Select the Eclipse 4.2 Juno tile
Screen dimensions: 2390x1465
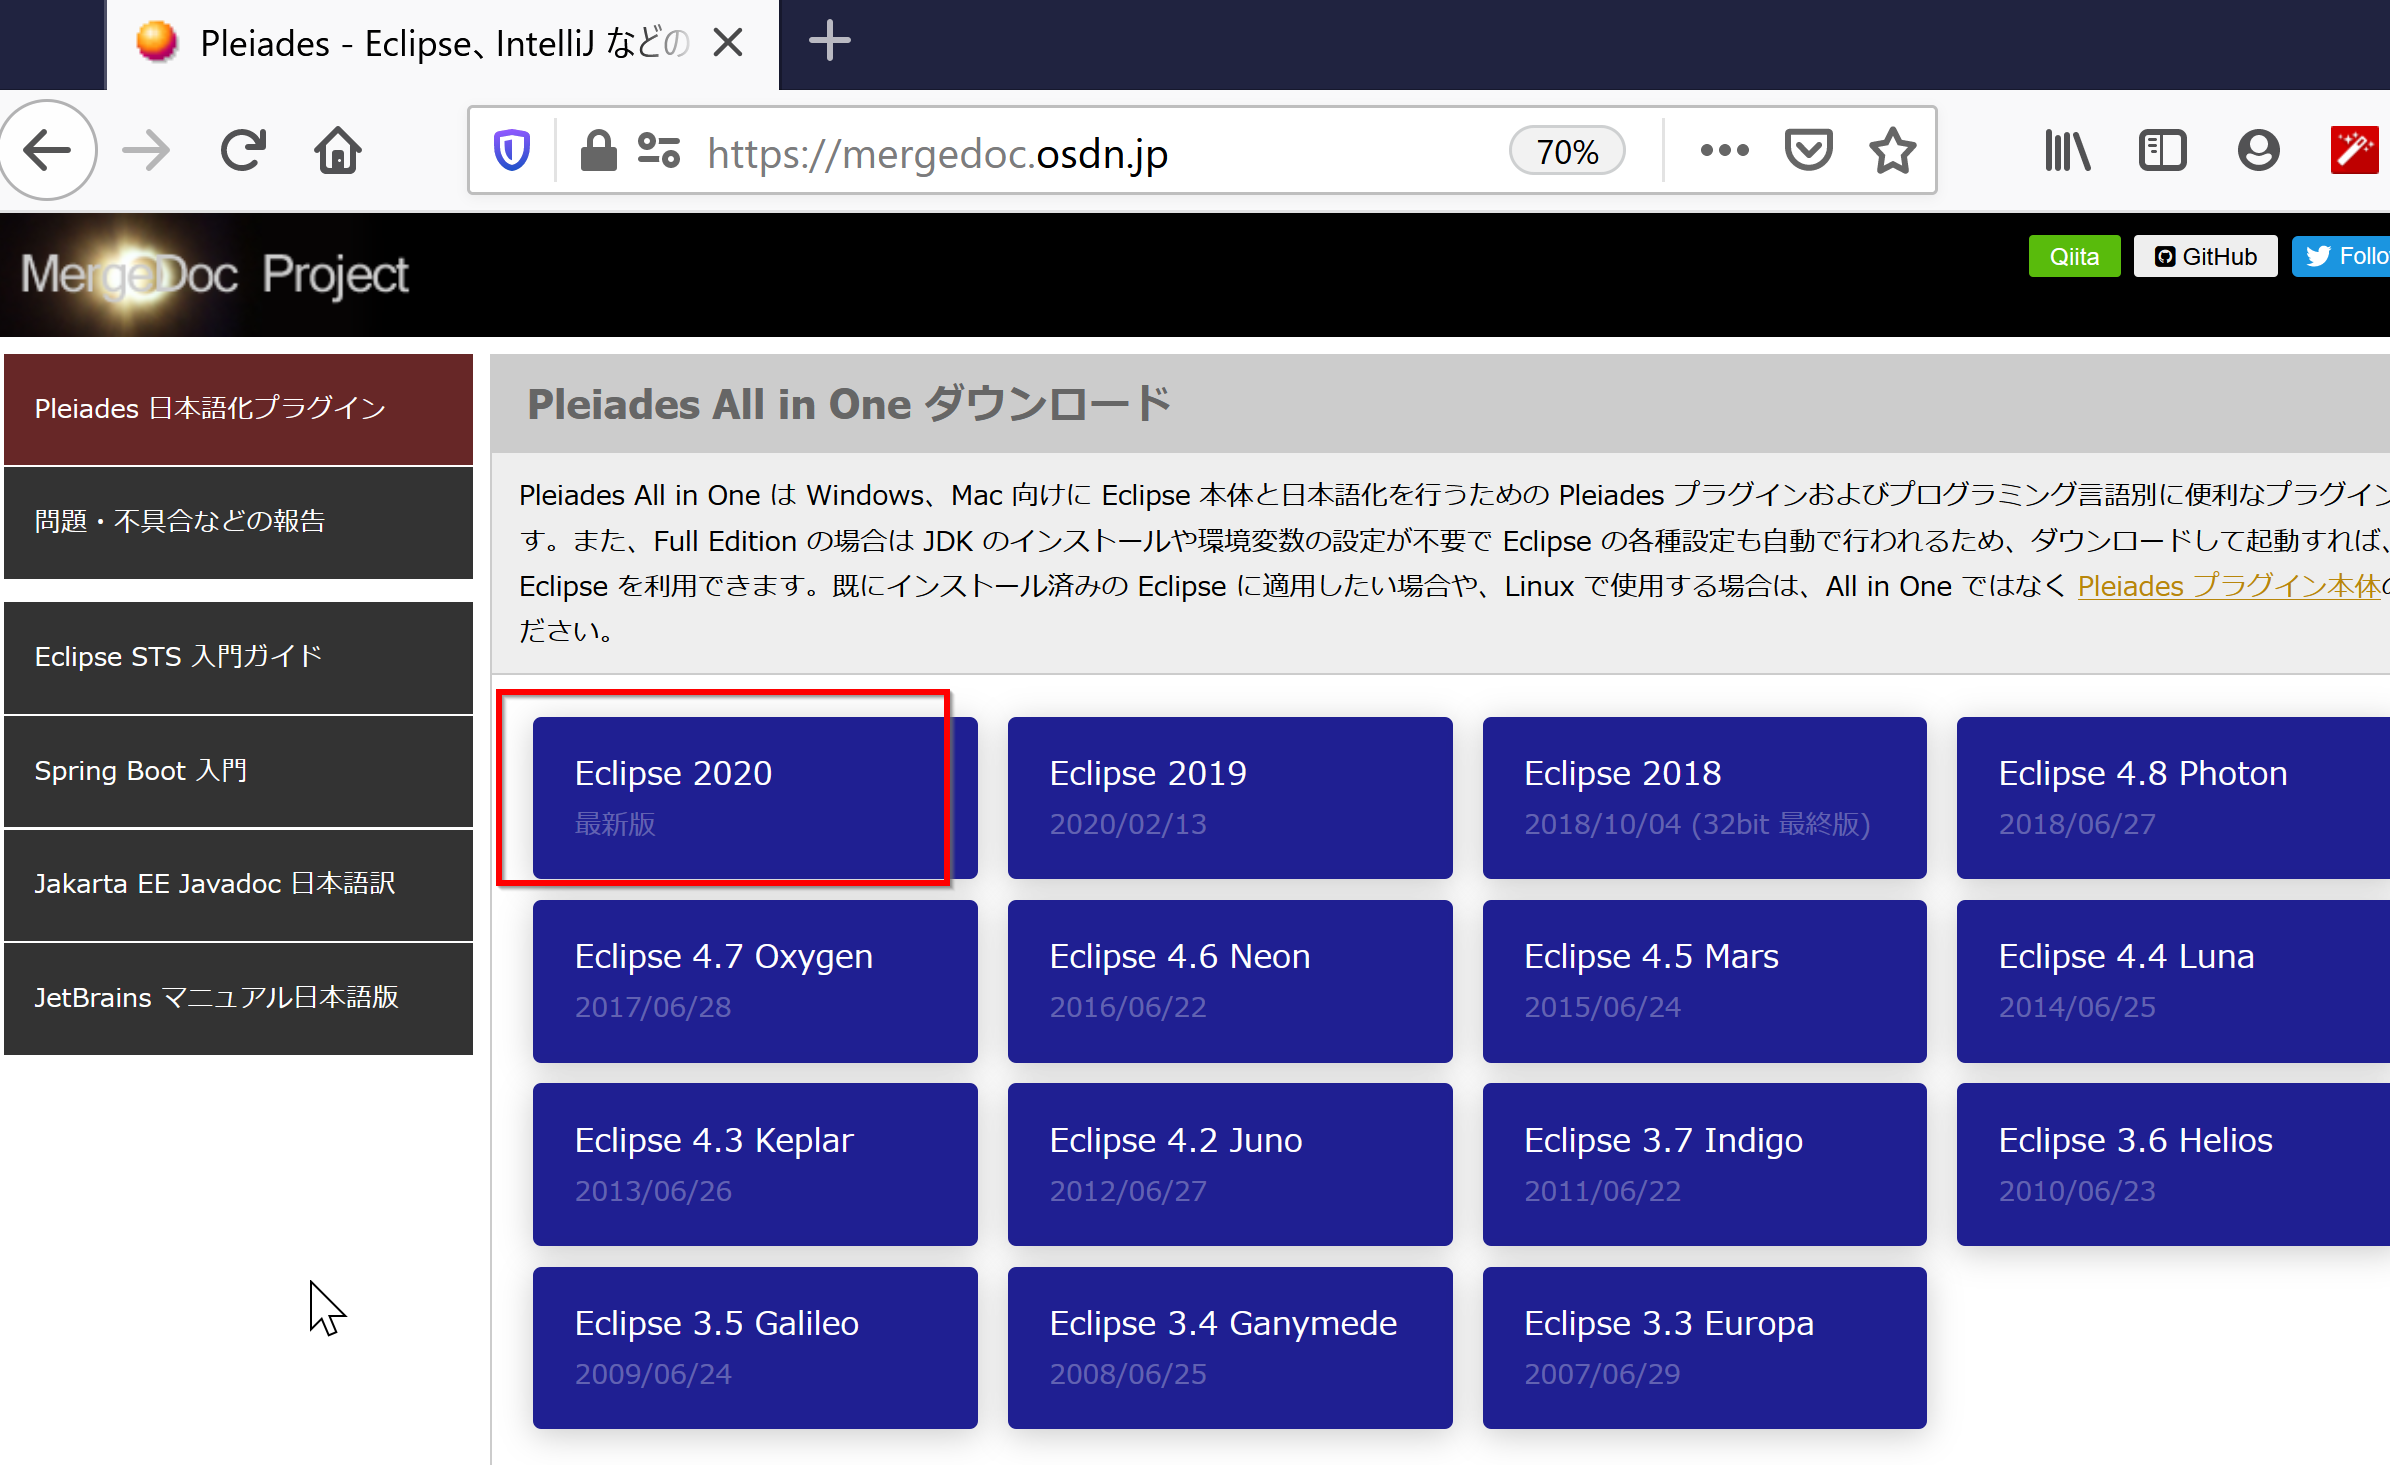pyautogui.click(x=1230, y=1164)
